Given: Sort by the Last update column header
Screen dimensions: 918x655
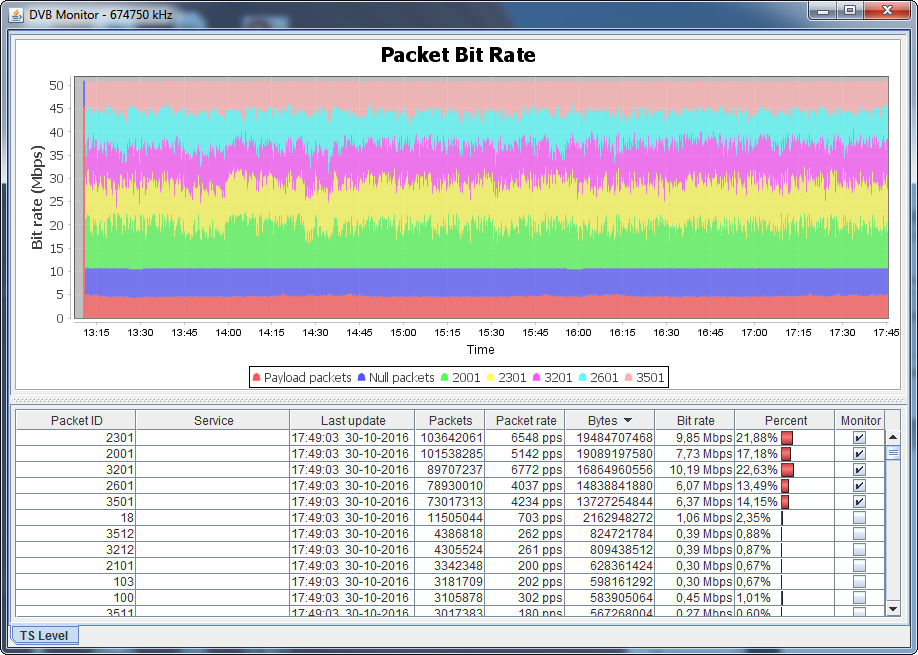Looking at the screenshot, I should [x=352, y=420].
